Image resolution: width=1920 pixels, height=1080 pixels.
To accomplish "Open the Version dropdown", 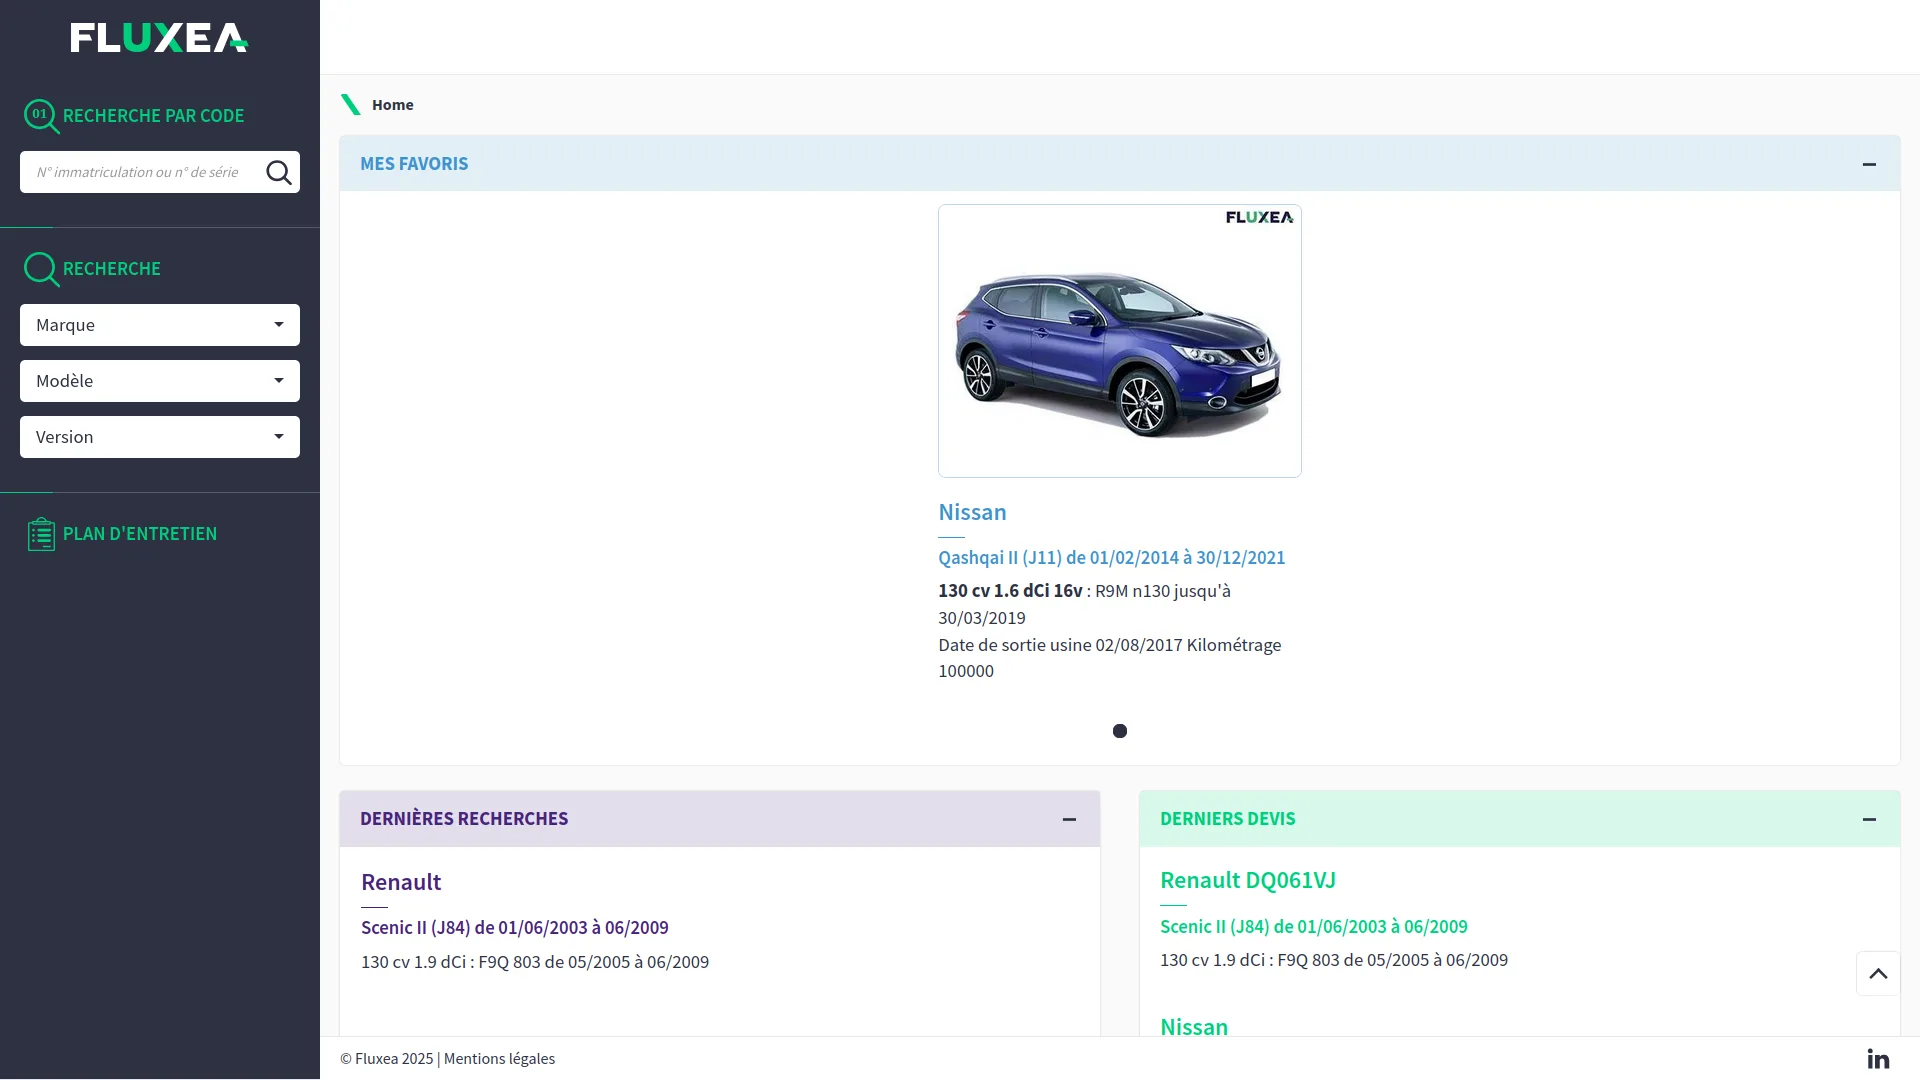I will [160, 437].
